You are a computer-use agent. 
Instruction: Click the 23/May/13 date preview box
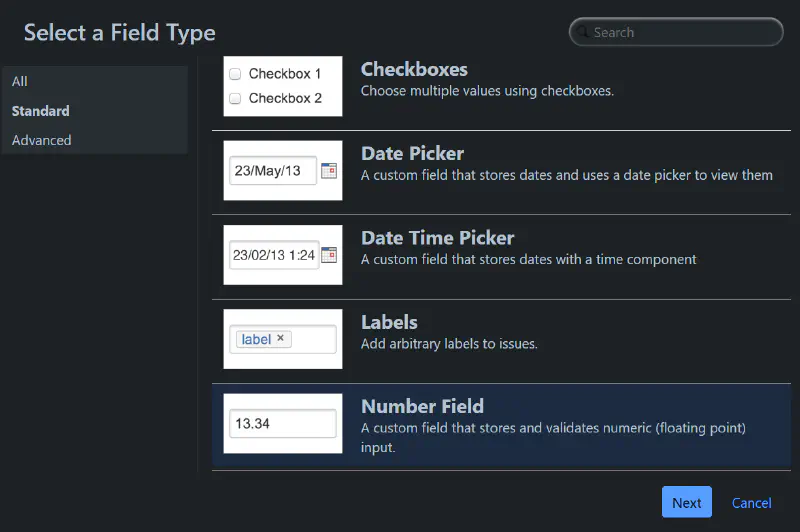tap(273, 170)
